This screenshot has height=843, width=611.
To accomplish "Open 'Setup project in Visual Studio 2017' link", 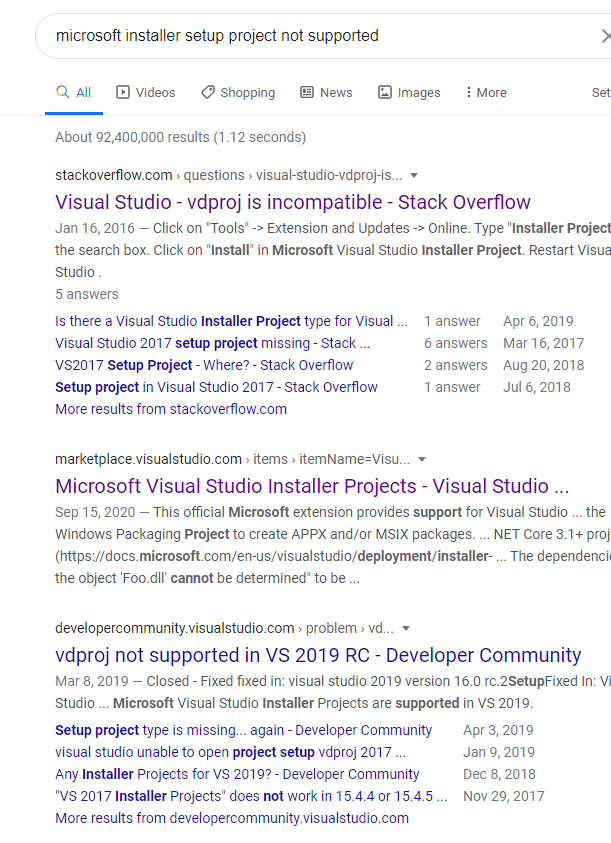I will (216, 387).
